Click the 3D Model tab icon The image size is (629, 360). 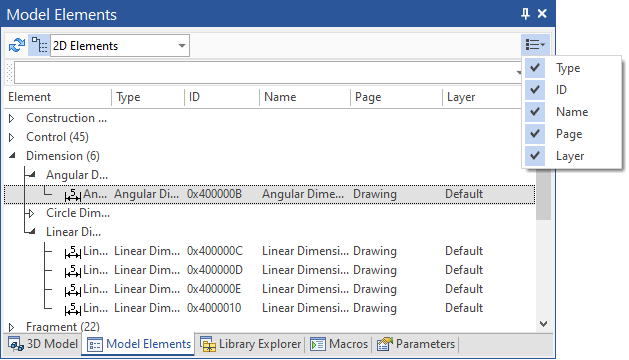[x=16, y=344]
